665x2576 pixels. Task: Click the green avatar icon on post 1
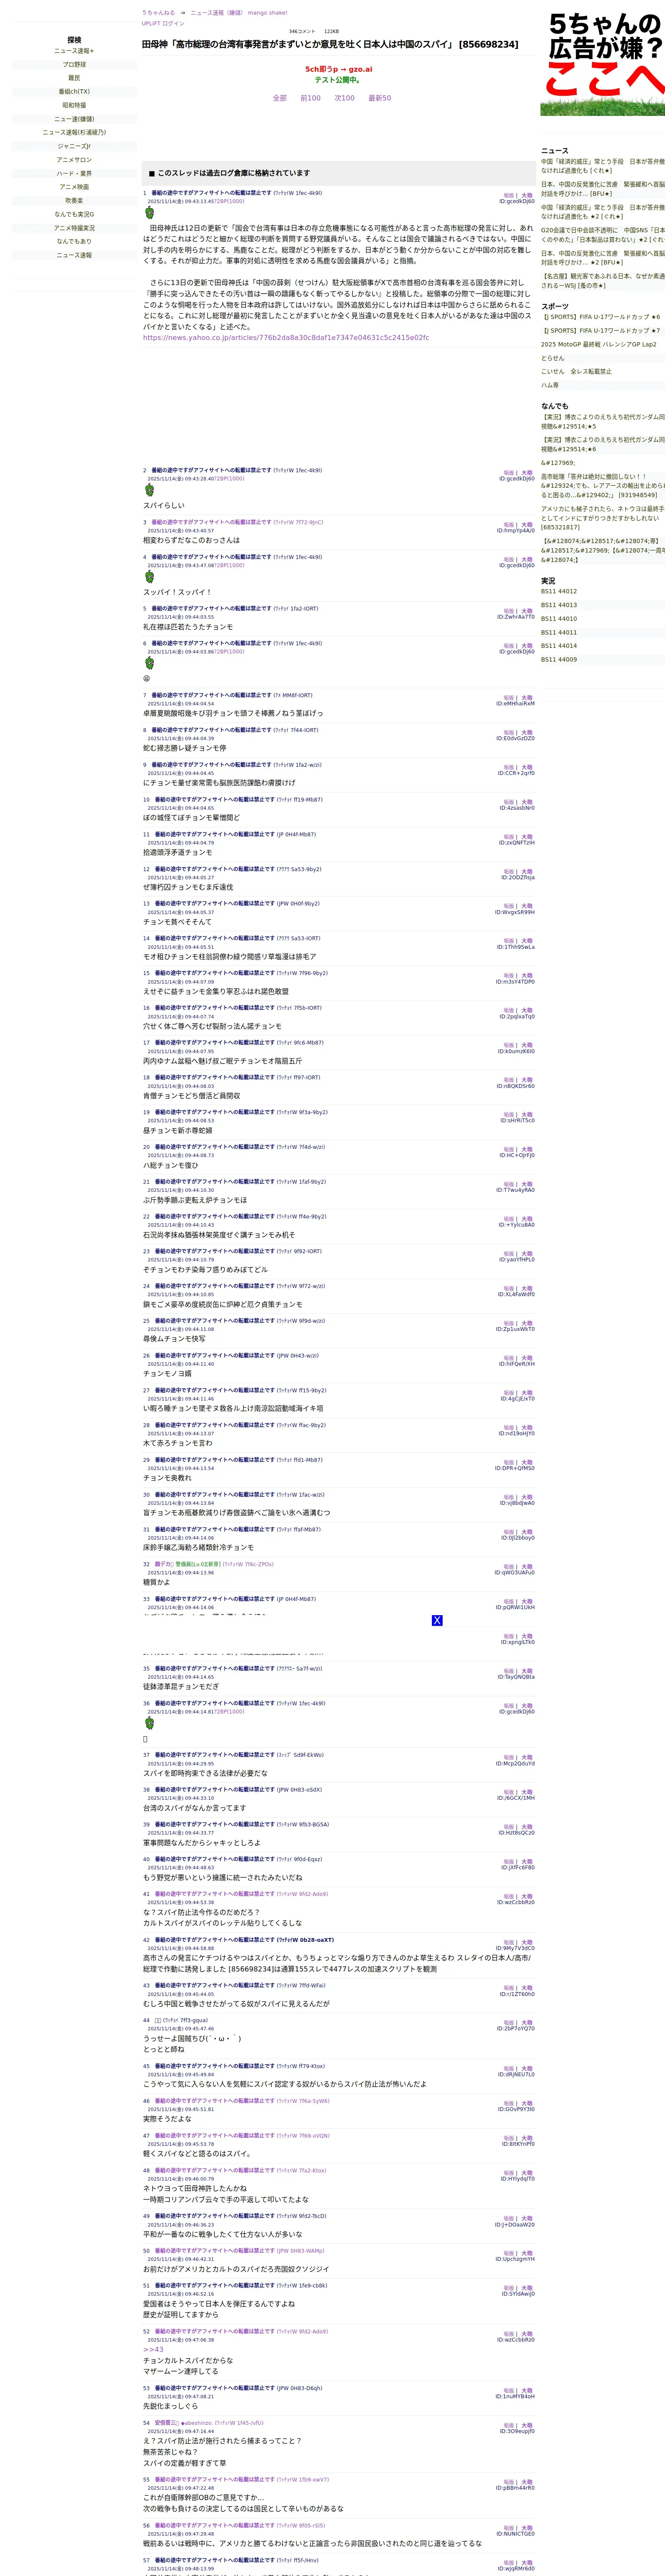(x=150, y=213)
